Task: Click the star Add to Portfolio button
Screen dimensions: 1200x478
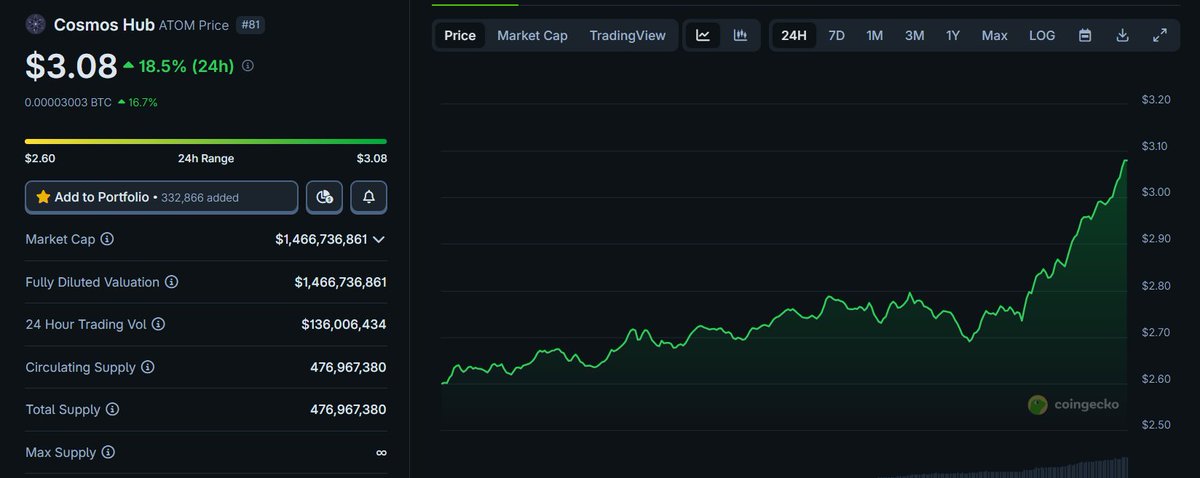Action: pyautogui.click(x=161, y=197)
